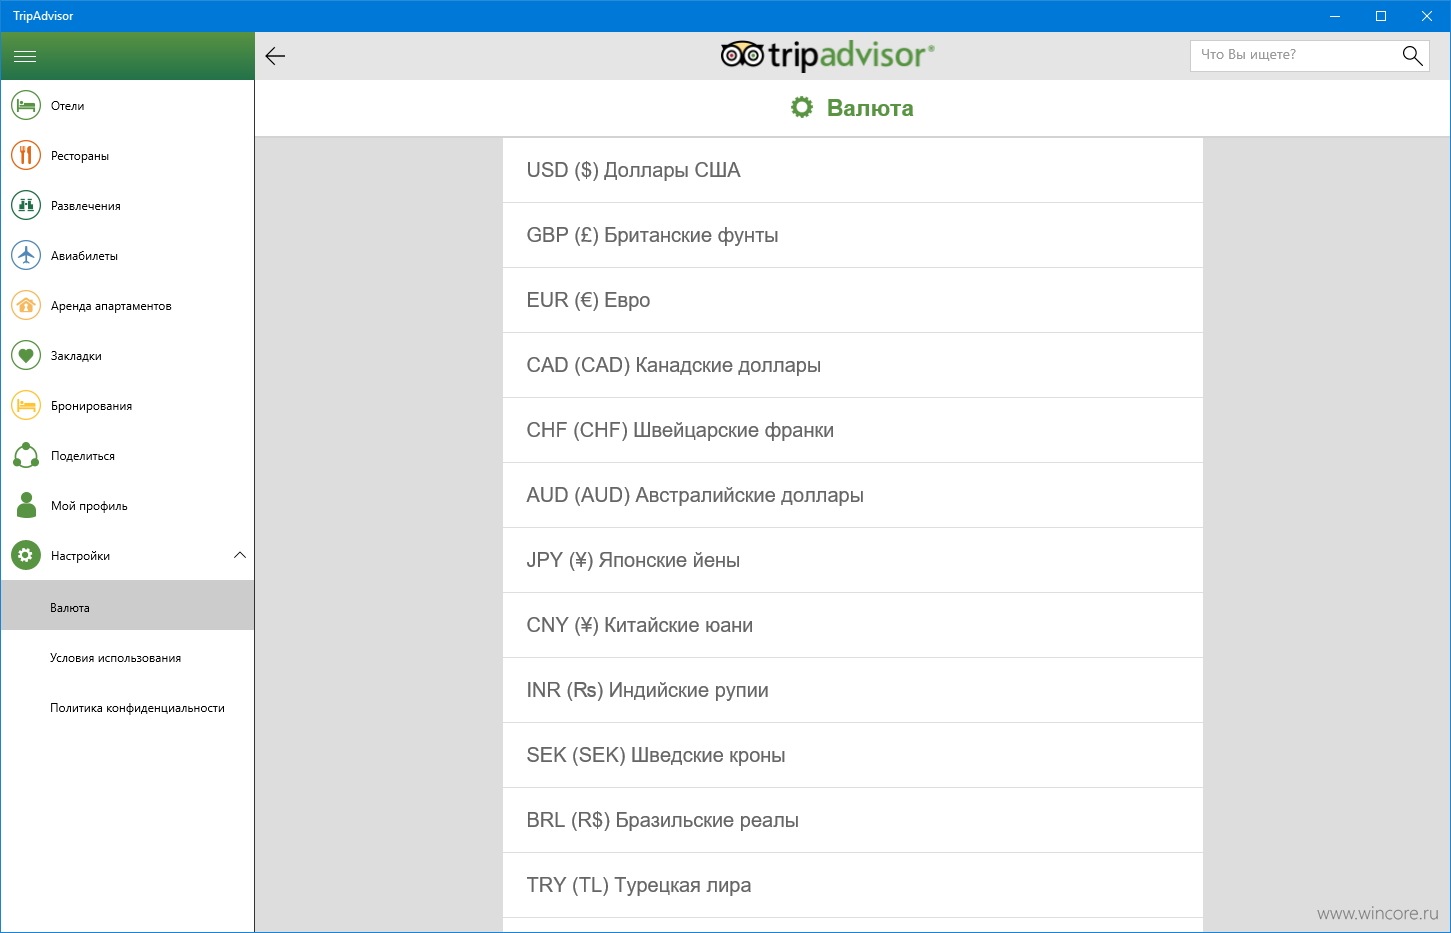1451x933 pixels.
Task: Choose GBP Британские фунты currency
Action: click(x=852, y=235)
